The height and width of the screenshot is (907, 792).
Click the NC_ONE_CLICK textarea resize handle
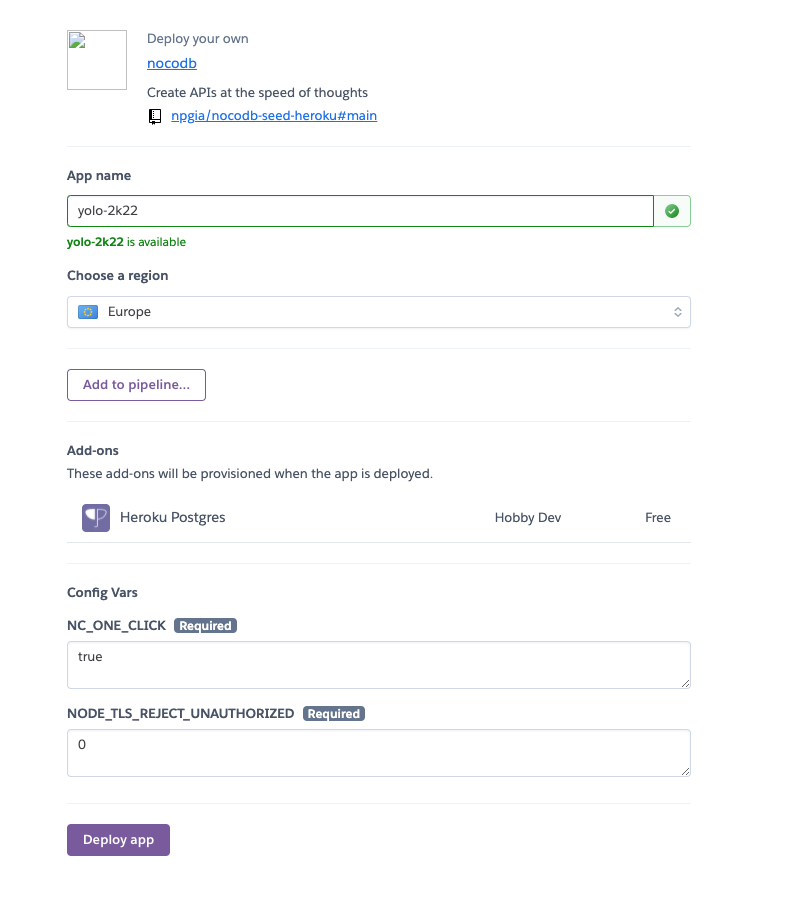pyautogui.click(x=685, y=683)
